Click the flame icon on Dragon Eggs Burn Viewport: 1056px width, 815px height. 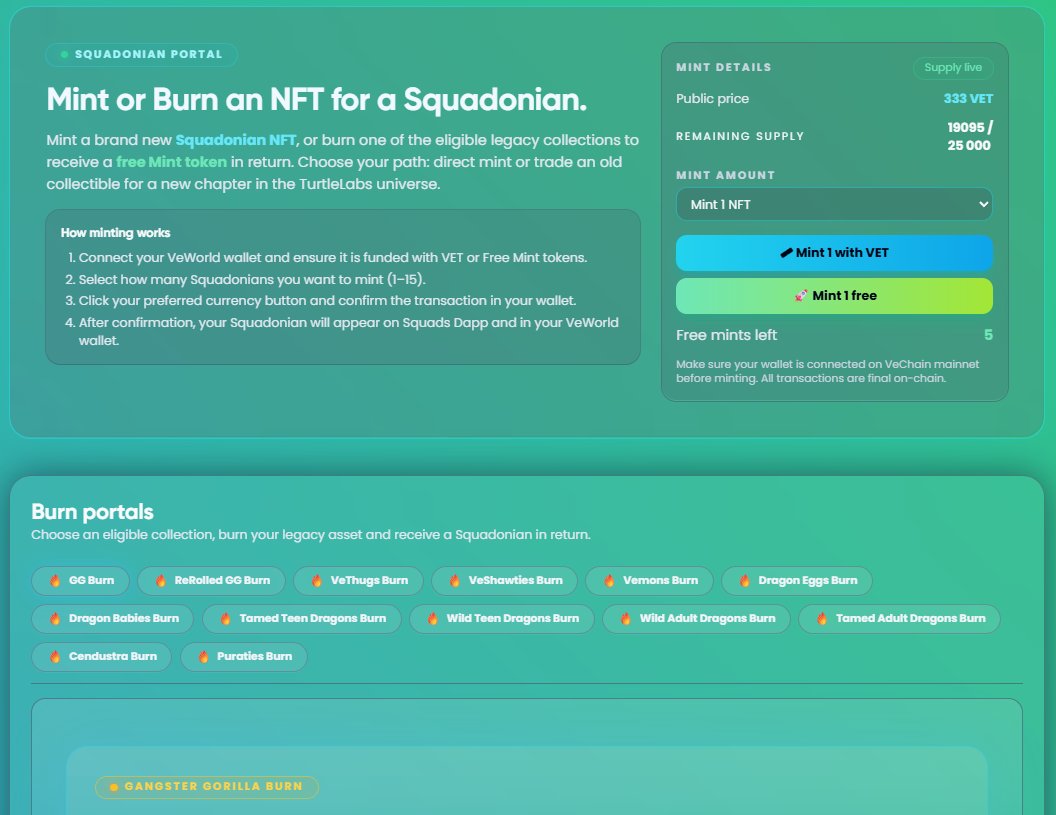coord(744,580)
